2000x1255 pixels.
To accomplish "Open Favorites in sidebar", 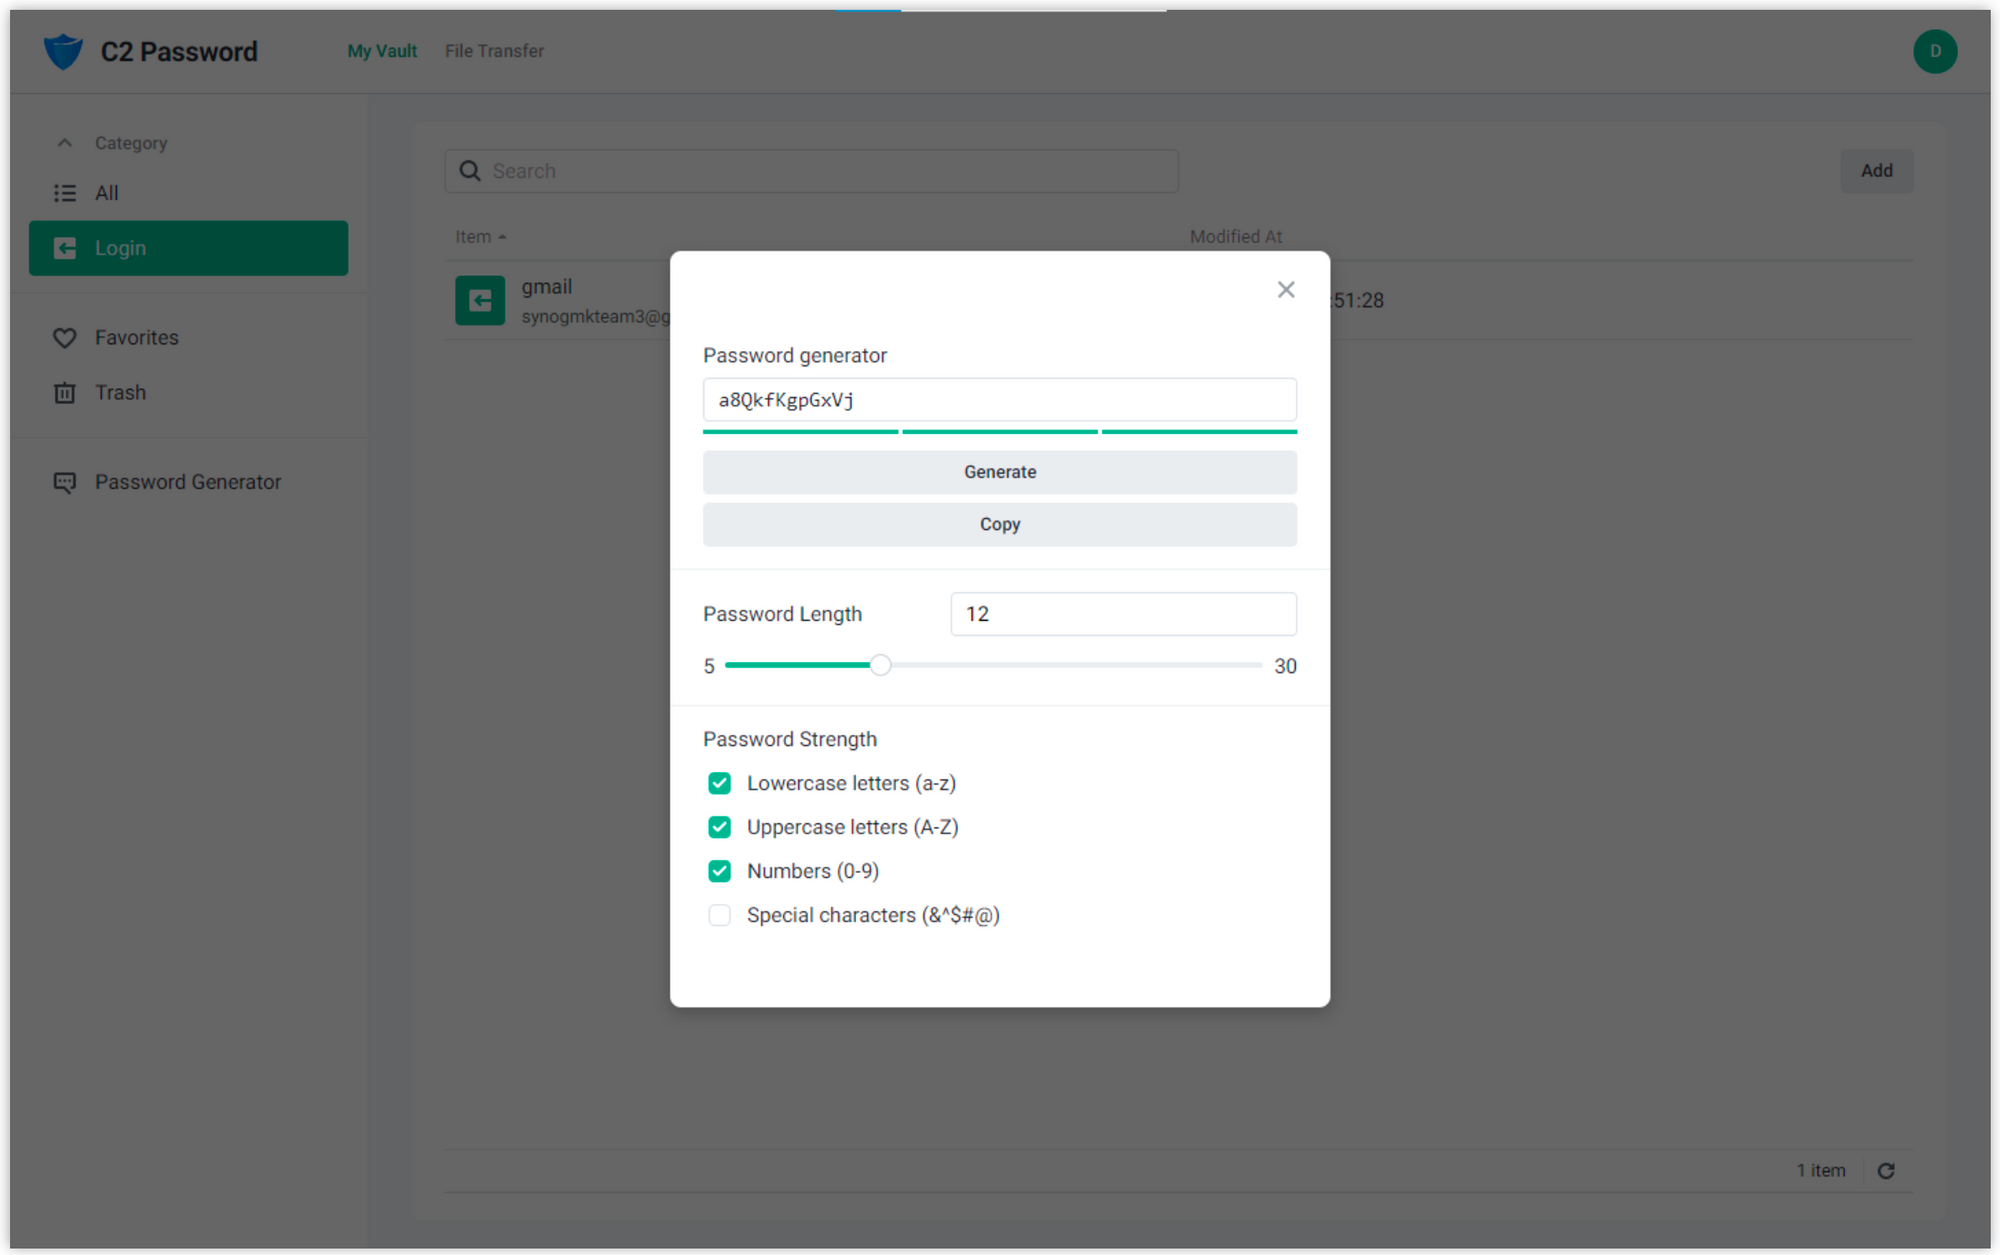I will point(188,338).
